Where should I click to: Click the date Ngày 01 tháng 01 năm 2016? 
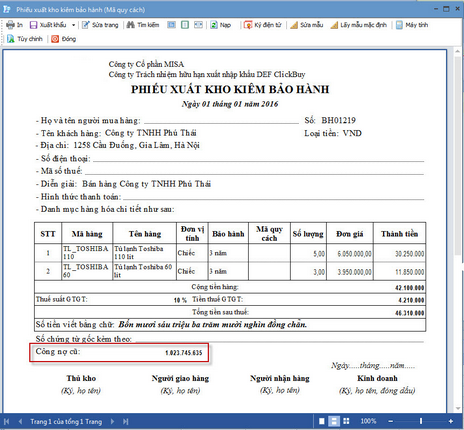[230, 104]
